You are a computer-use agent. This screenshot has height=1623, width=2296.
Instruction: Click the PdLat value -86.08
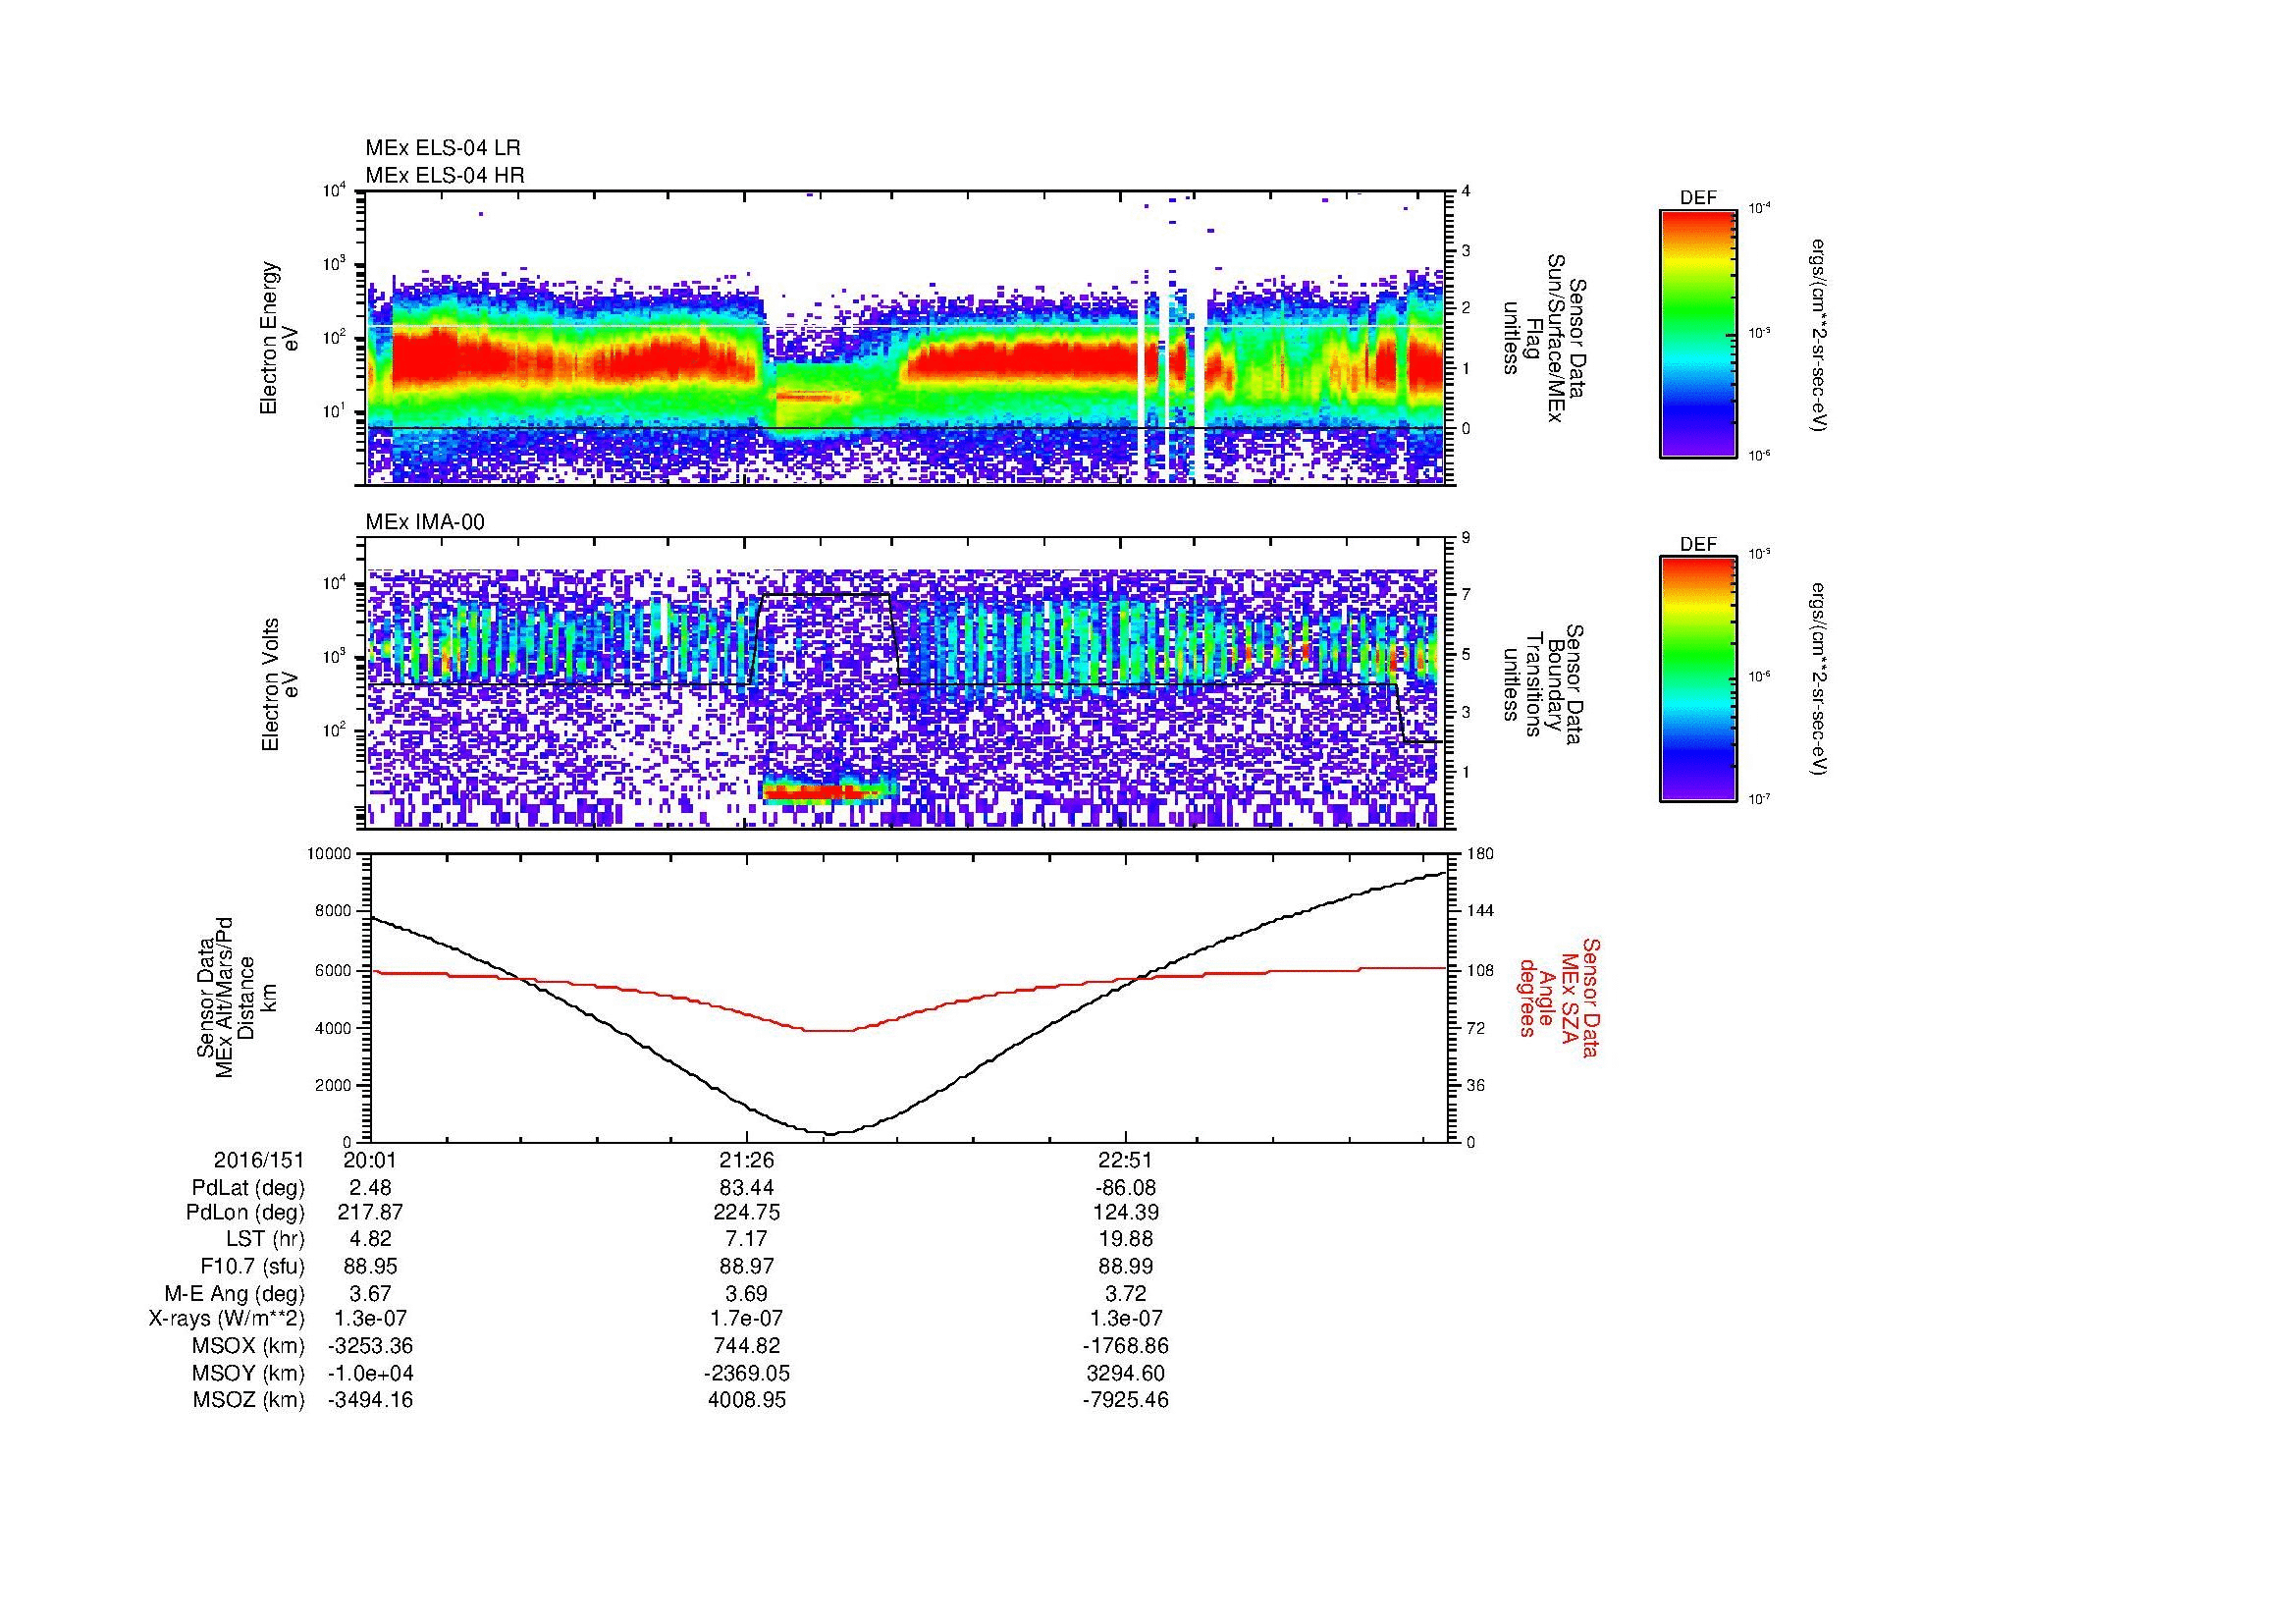[x=1126, y=1187]
